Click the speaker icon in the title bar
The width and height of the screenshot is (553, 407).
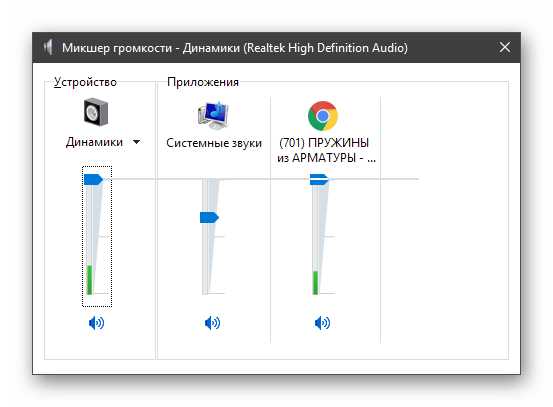[48, 47]
